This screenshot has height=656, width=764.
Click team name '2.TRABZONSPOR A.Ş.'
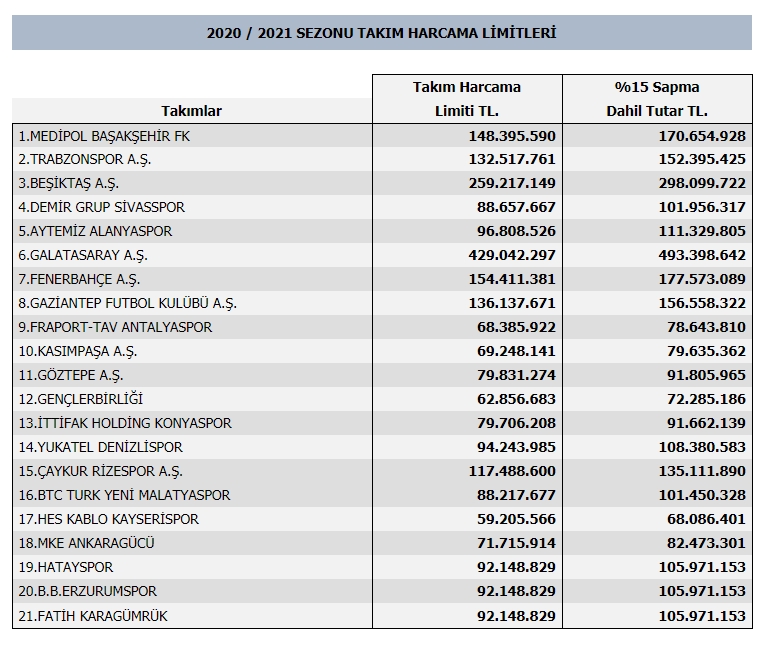[85, 160]
